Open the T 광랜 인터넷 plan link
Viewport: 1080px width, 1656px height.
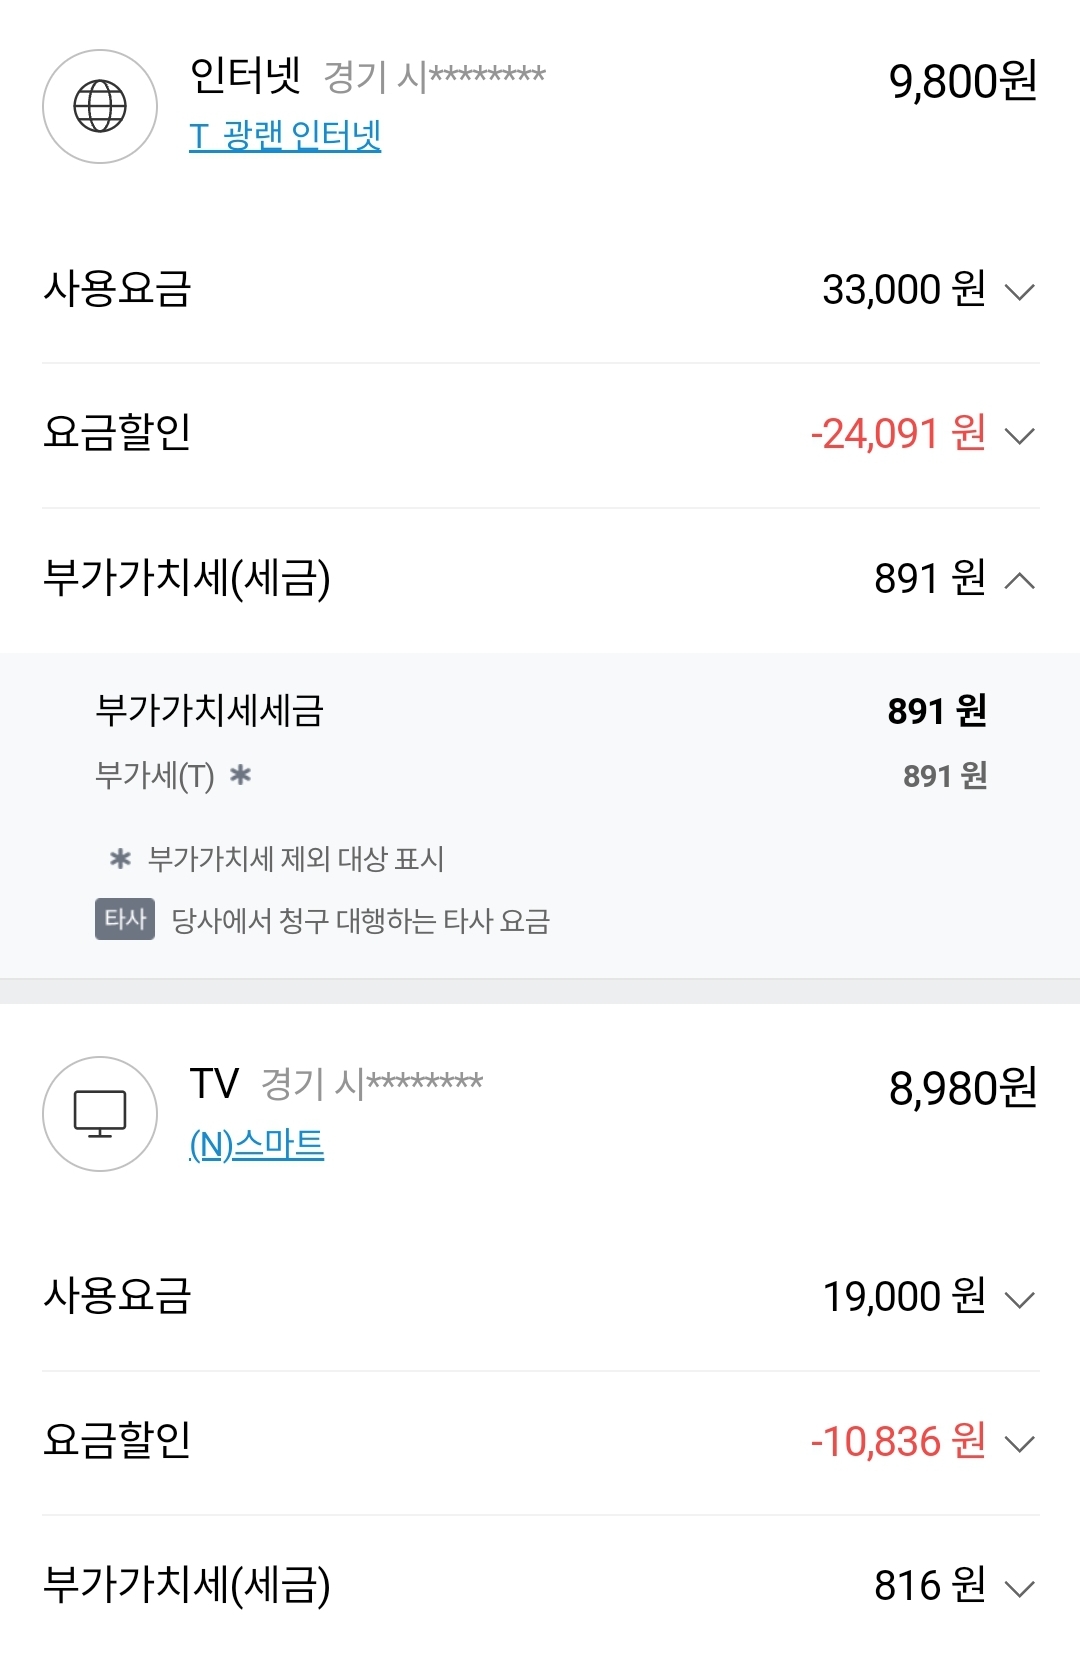click(285, 135)
